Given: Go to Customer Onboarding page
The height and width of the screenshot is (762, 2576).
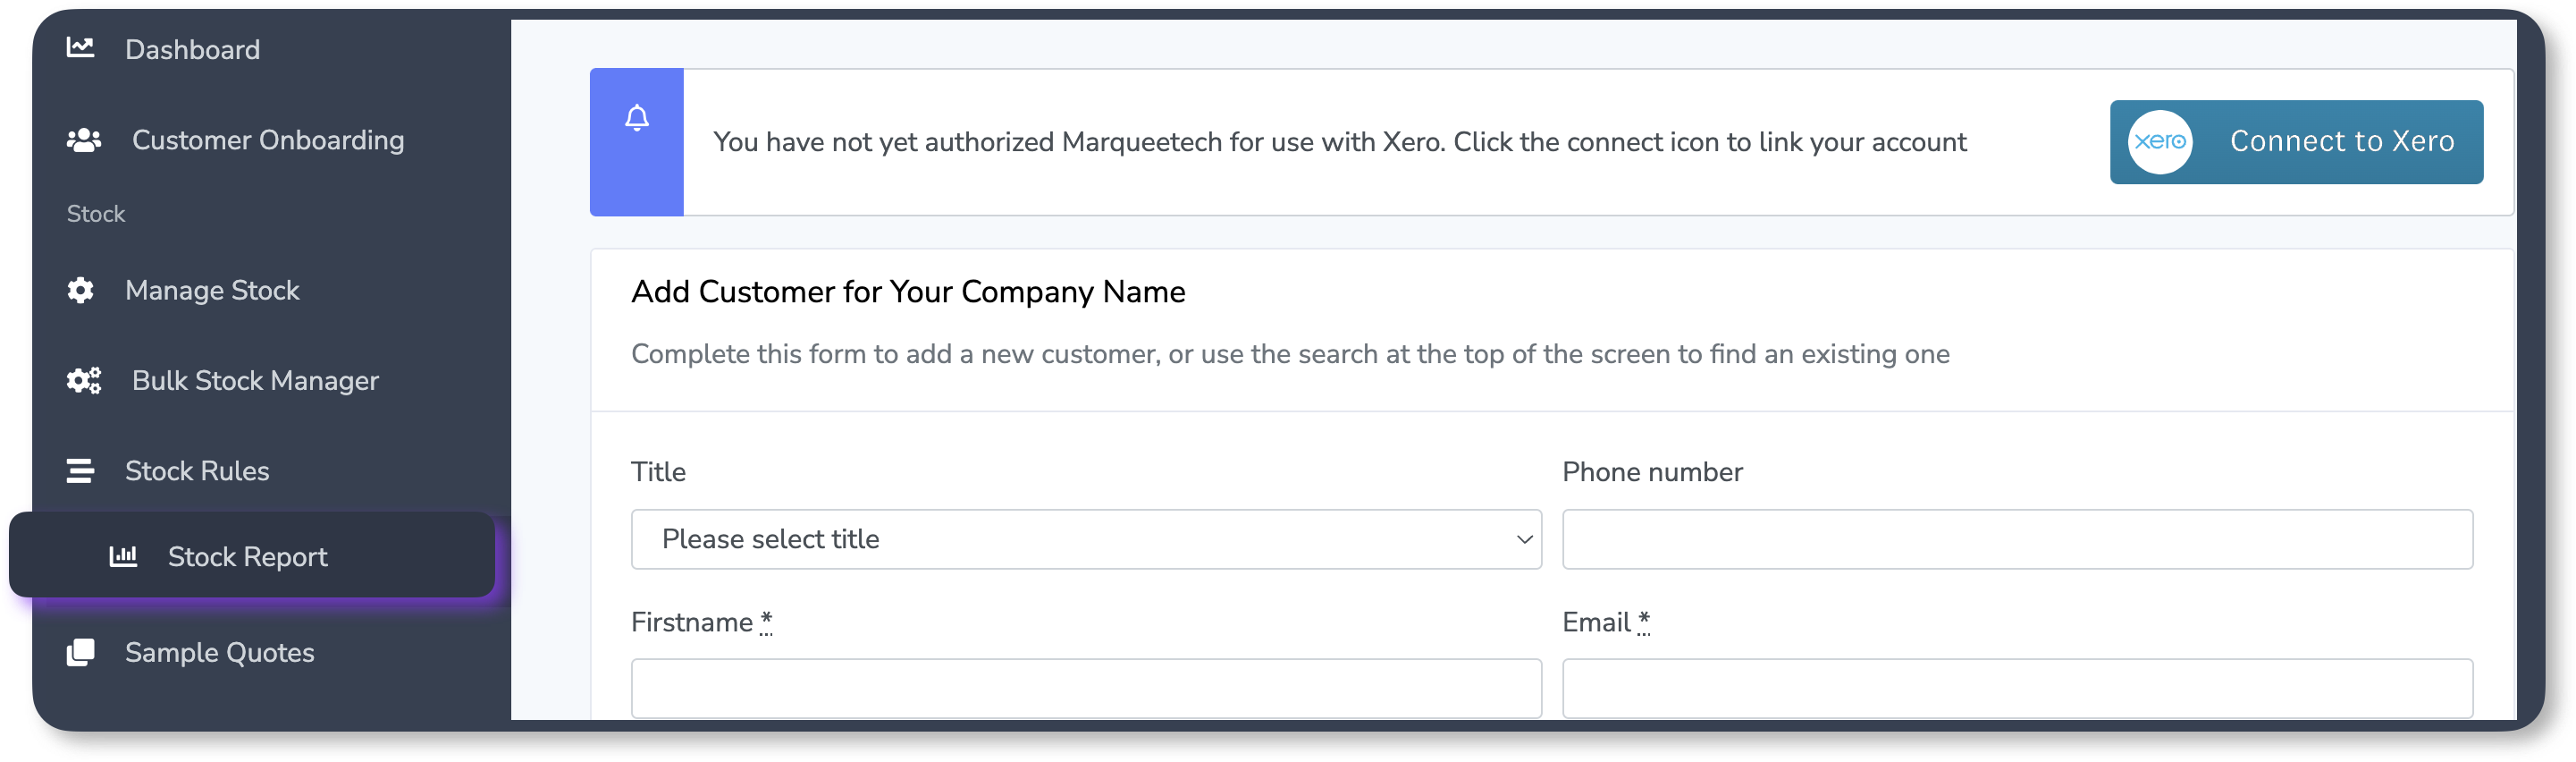Looking at the screenshot, I should [x=268, y=140].
